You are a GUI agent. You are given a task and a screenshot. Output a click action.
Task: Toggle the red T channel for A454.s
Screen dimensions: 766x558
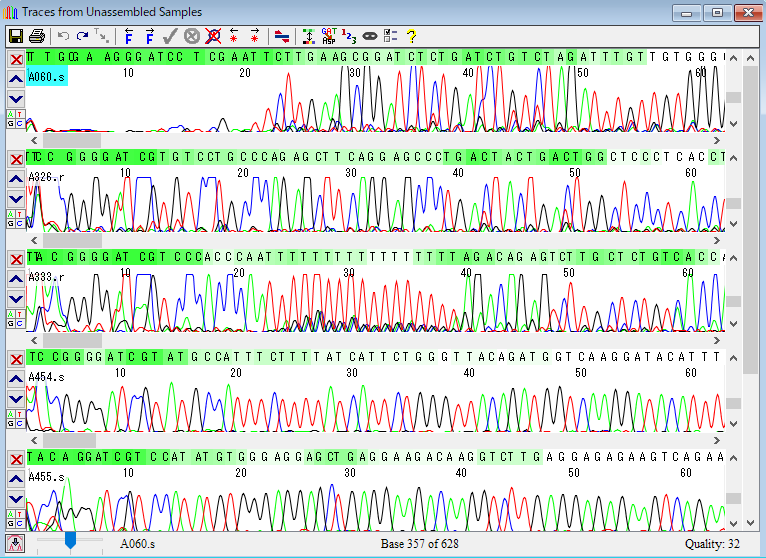pyautogui.click(x=20, y=414)
